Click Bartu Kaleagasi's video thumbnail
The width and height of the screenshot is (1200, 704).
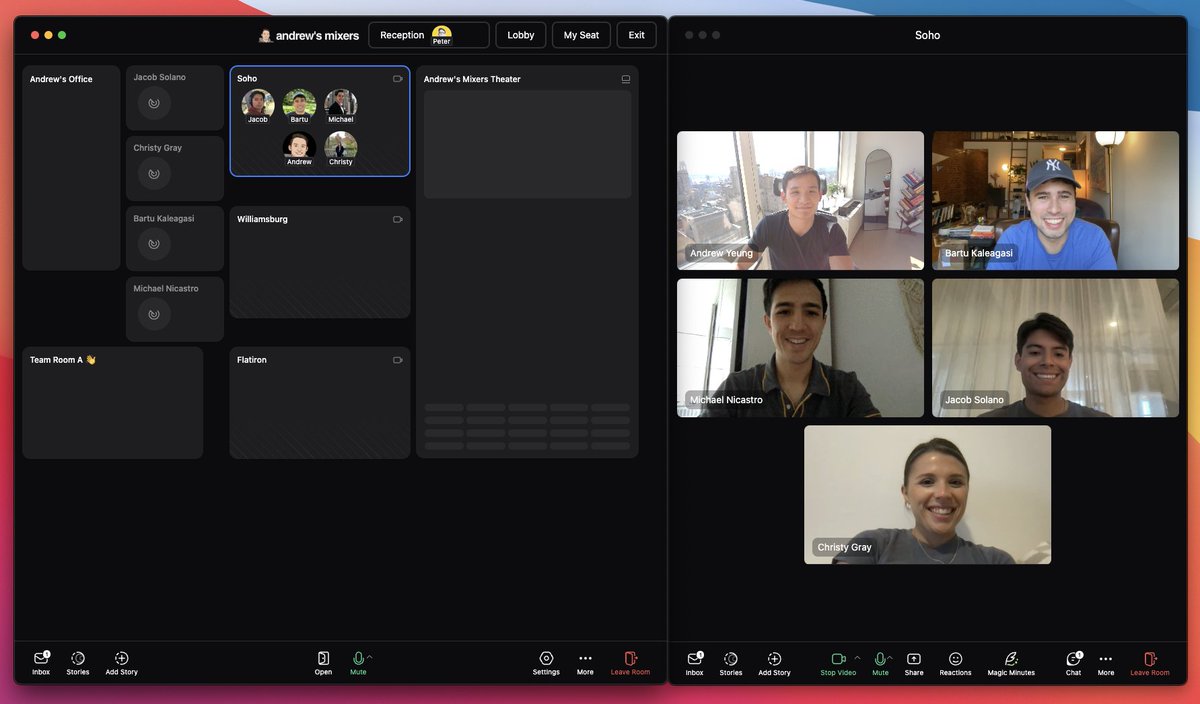(x=1055, y=200)
